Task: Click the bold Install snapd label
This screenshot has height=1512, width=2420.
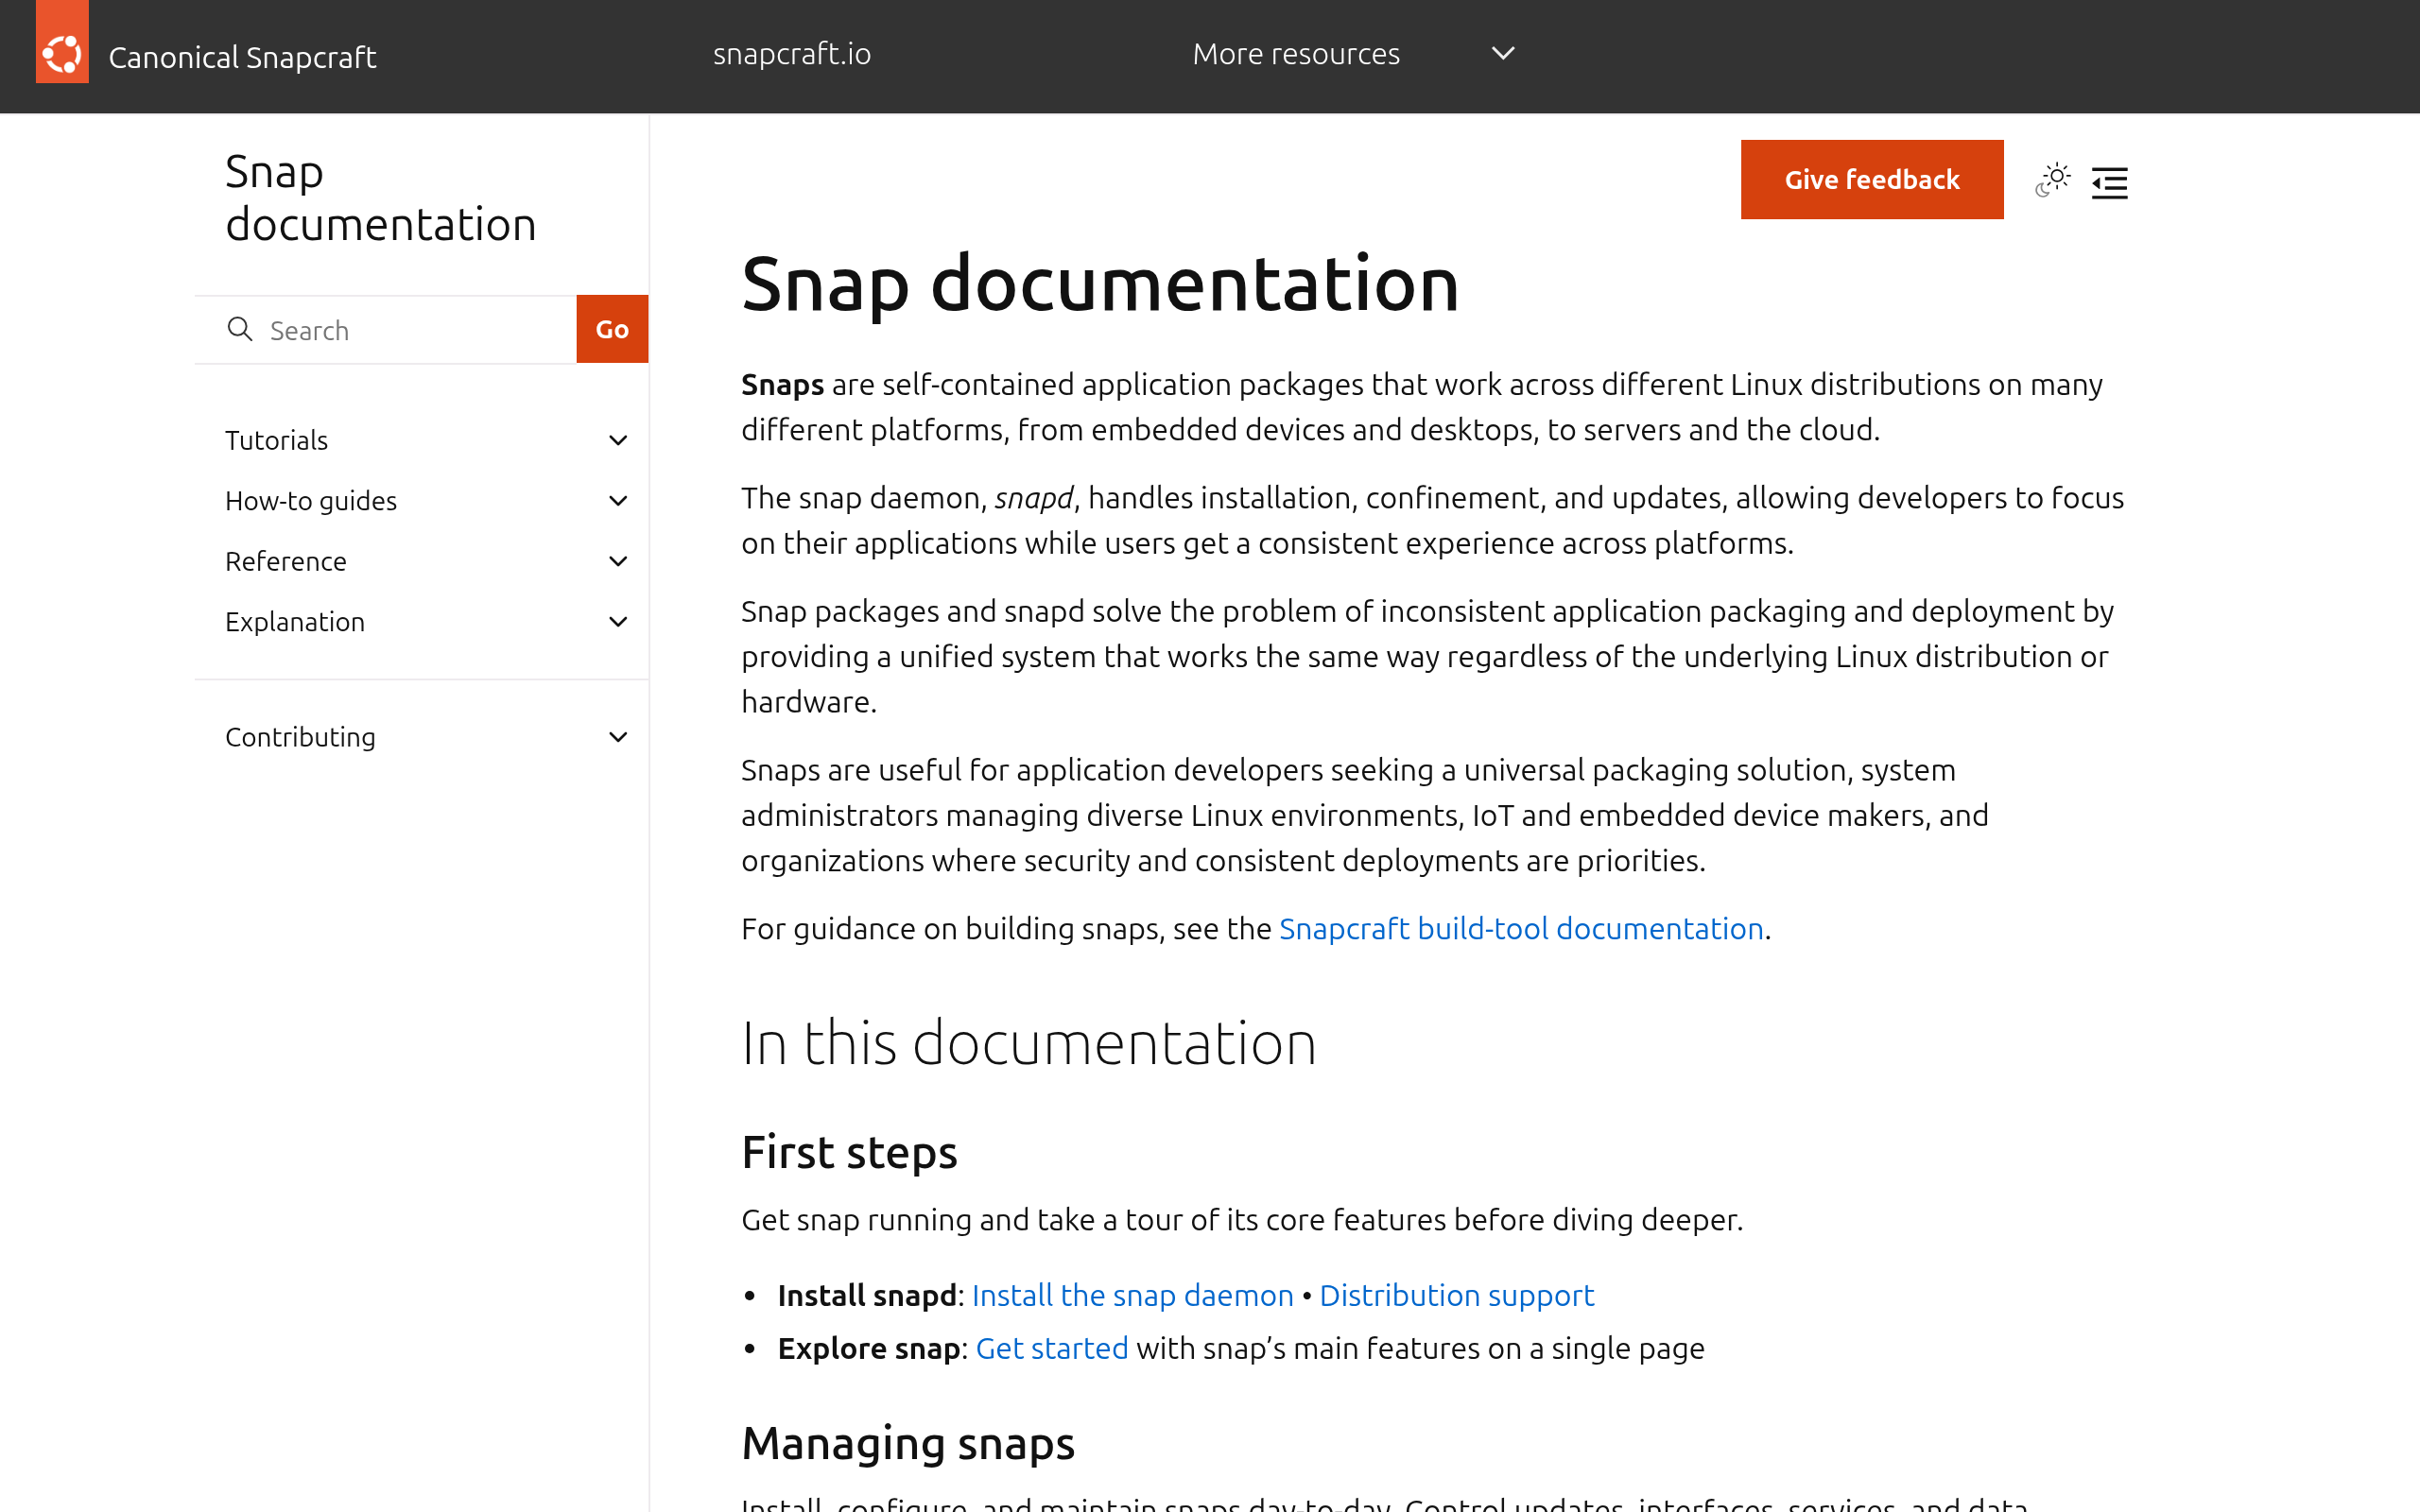Action: (x=867, y=1296)
